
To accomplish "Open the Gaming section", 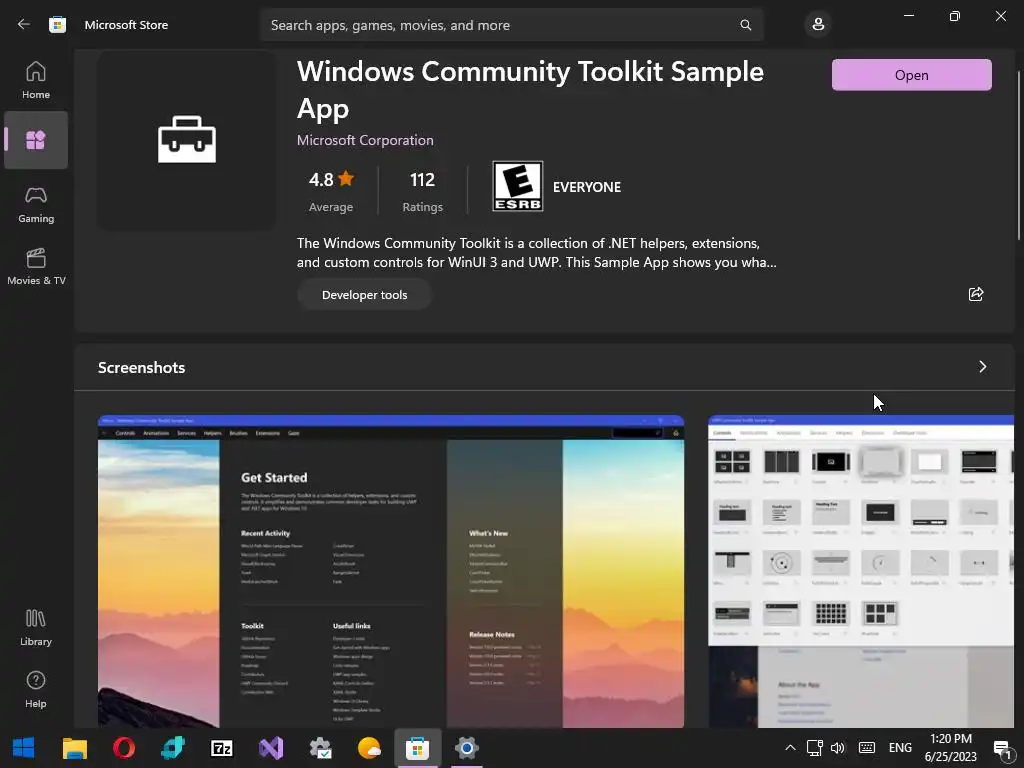I will pos(36,204).
